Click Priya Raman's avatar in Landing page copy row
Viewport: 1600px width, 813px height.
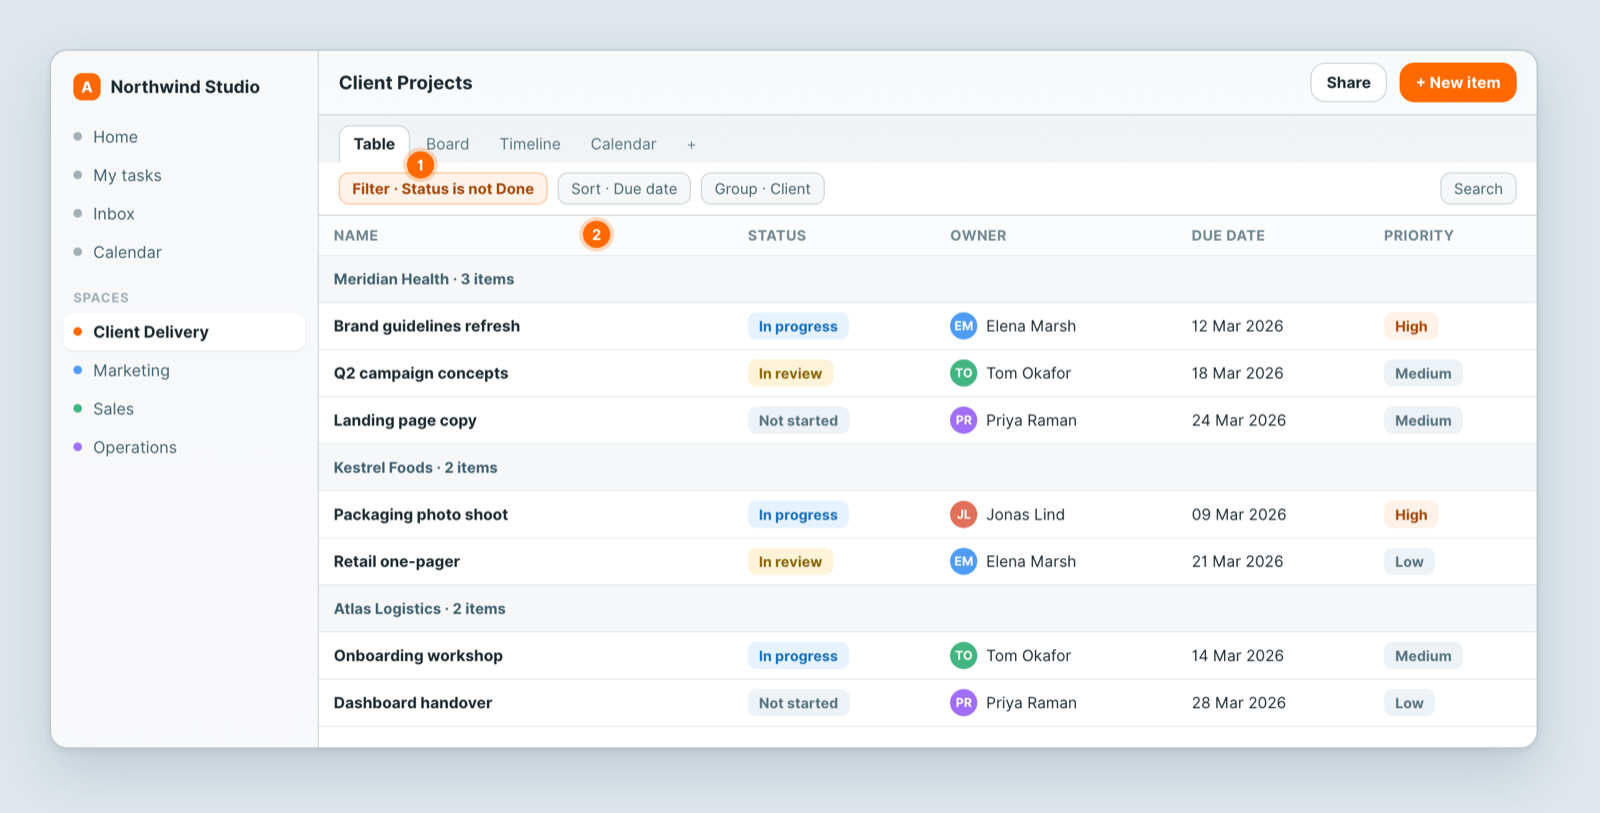963,420
